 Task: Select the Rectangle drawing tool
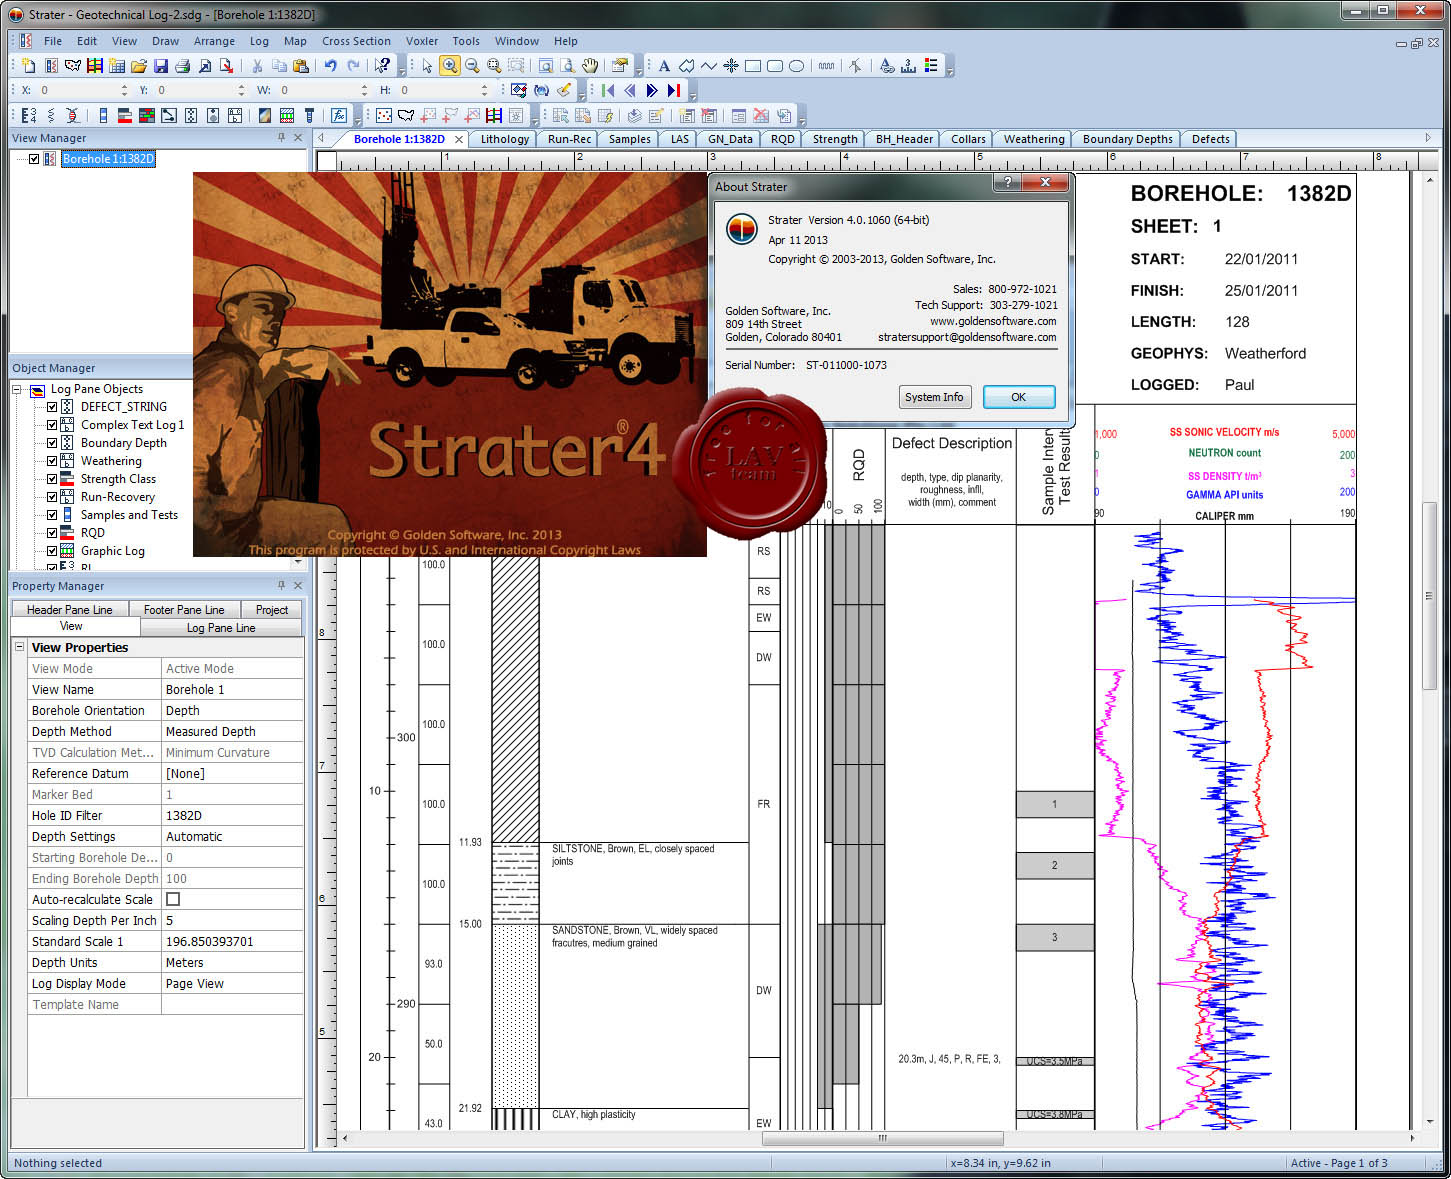click(x=753, y=66)
